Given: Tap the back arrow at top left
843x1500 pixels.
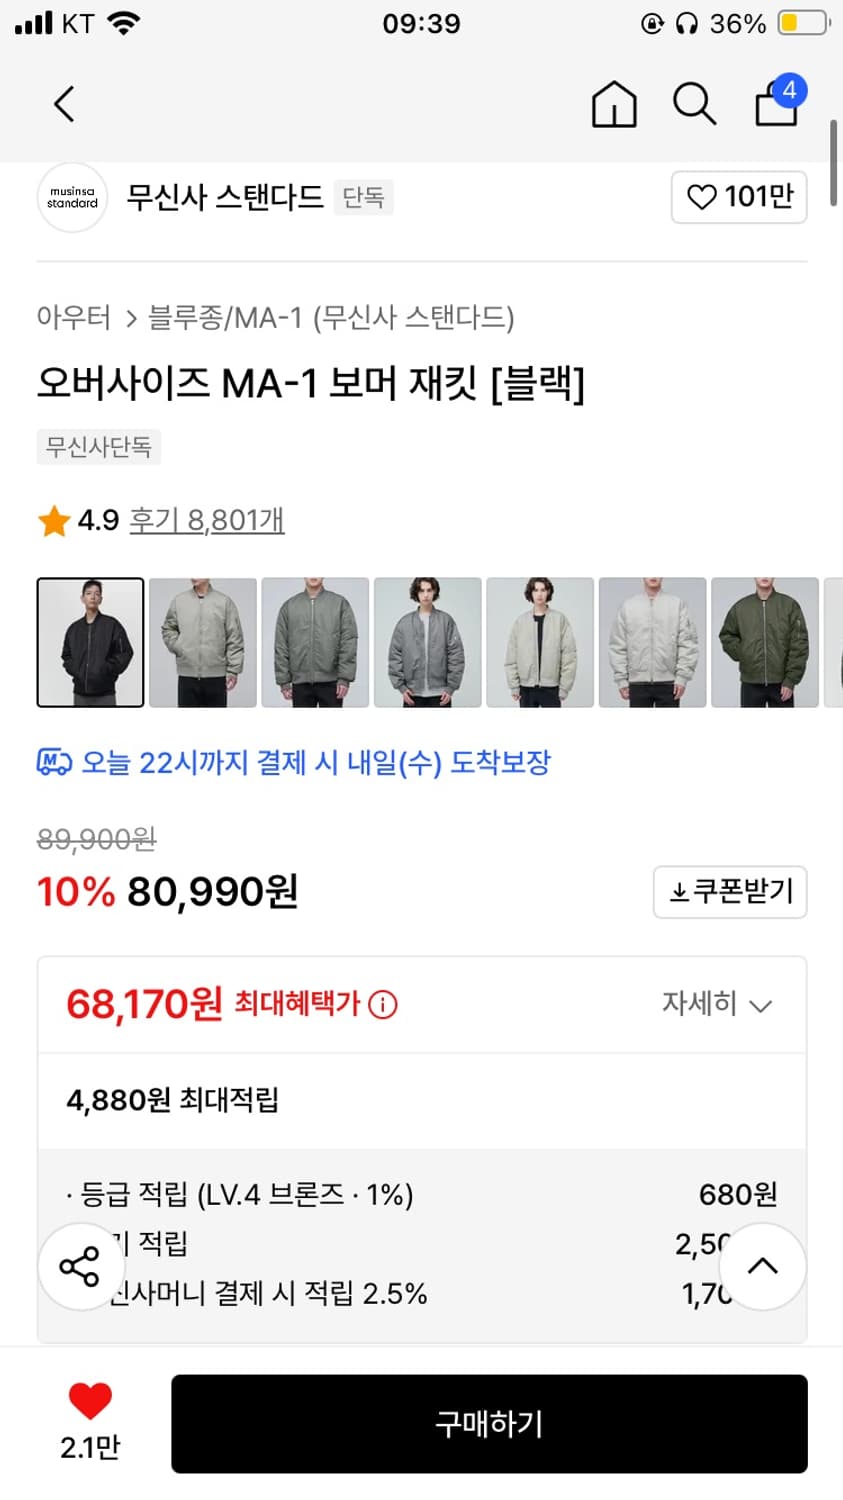Looking at the screenshot, I should [x=64, y=104].
